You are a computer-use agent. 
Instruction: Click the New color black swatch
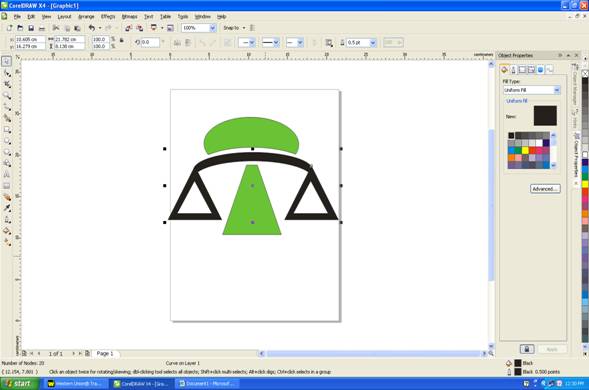545,115
